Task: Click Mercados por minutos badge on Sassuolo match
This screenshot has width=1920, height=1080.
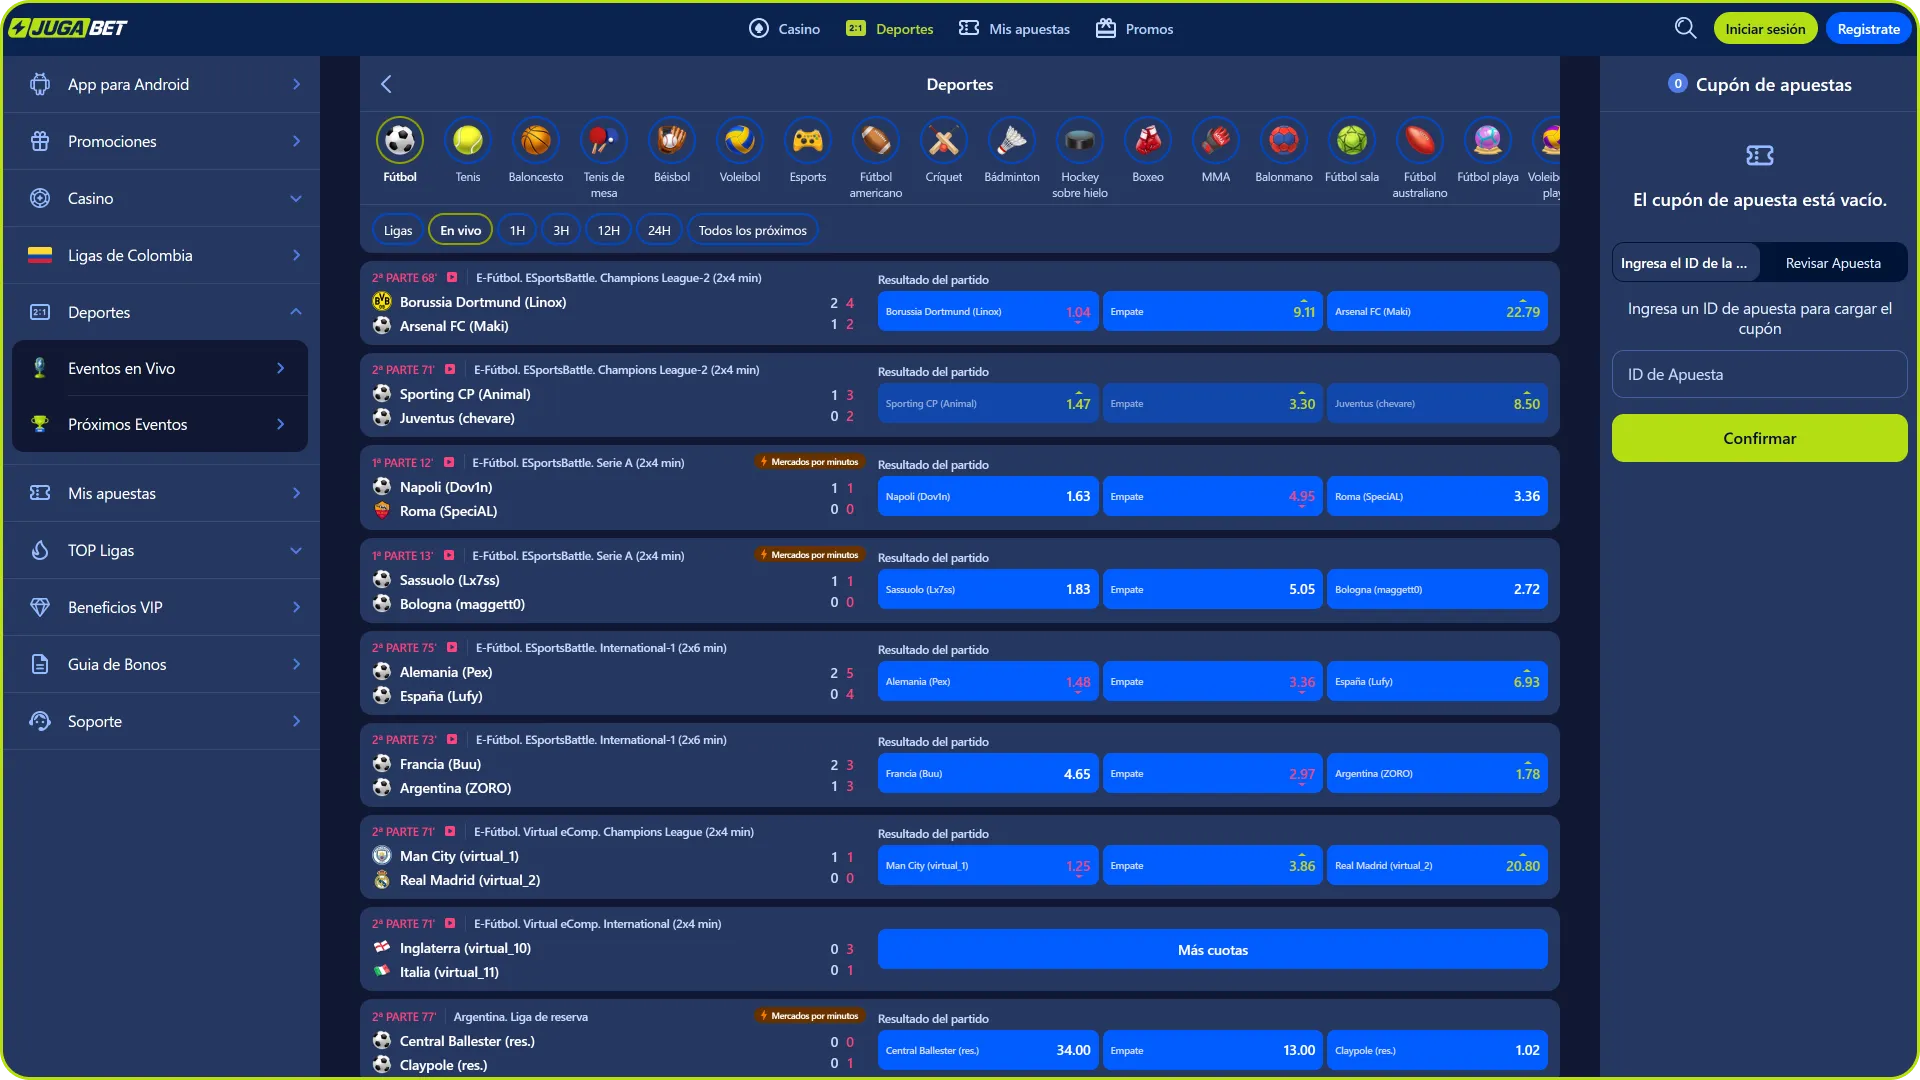Action: pos(809,555)
